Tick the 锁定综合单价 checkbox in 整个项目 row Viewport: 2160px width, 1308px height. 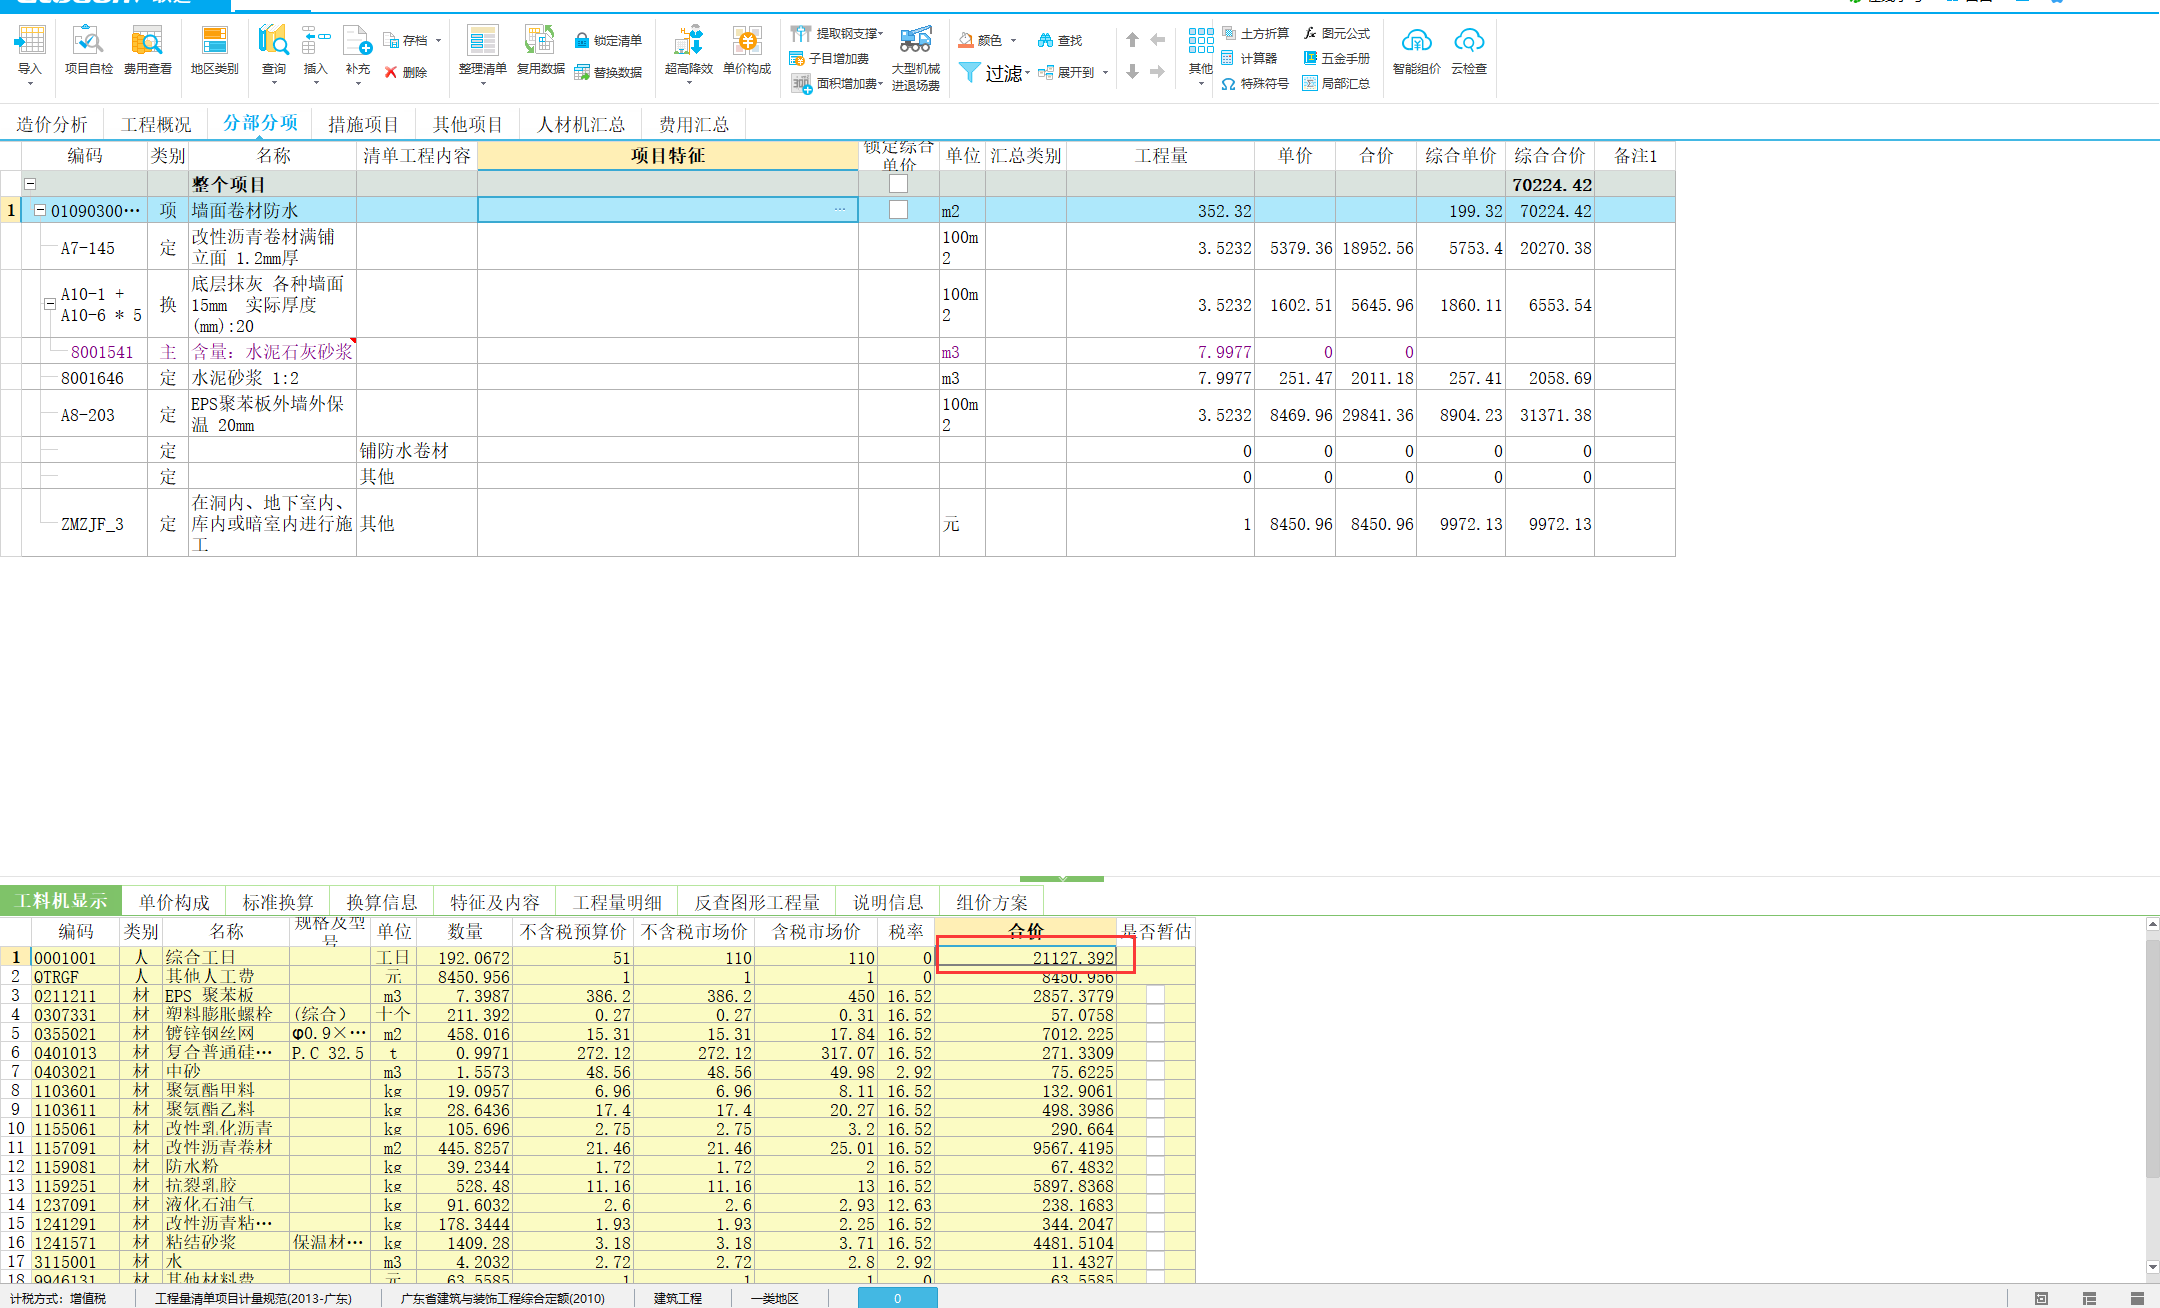(x=898, y=184)
